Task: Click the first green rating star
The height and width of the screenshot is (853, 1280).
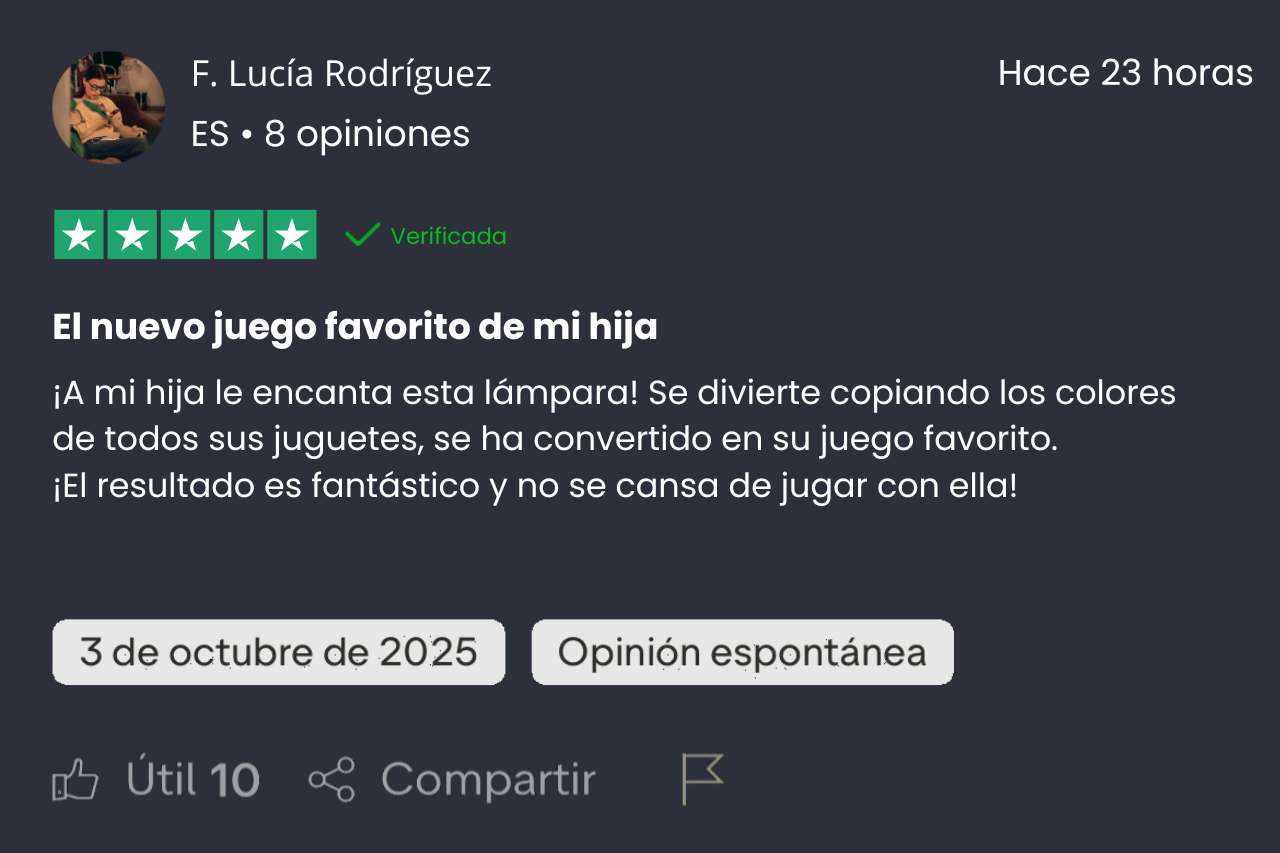Action: tap(79, 235)
